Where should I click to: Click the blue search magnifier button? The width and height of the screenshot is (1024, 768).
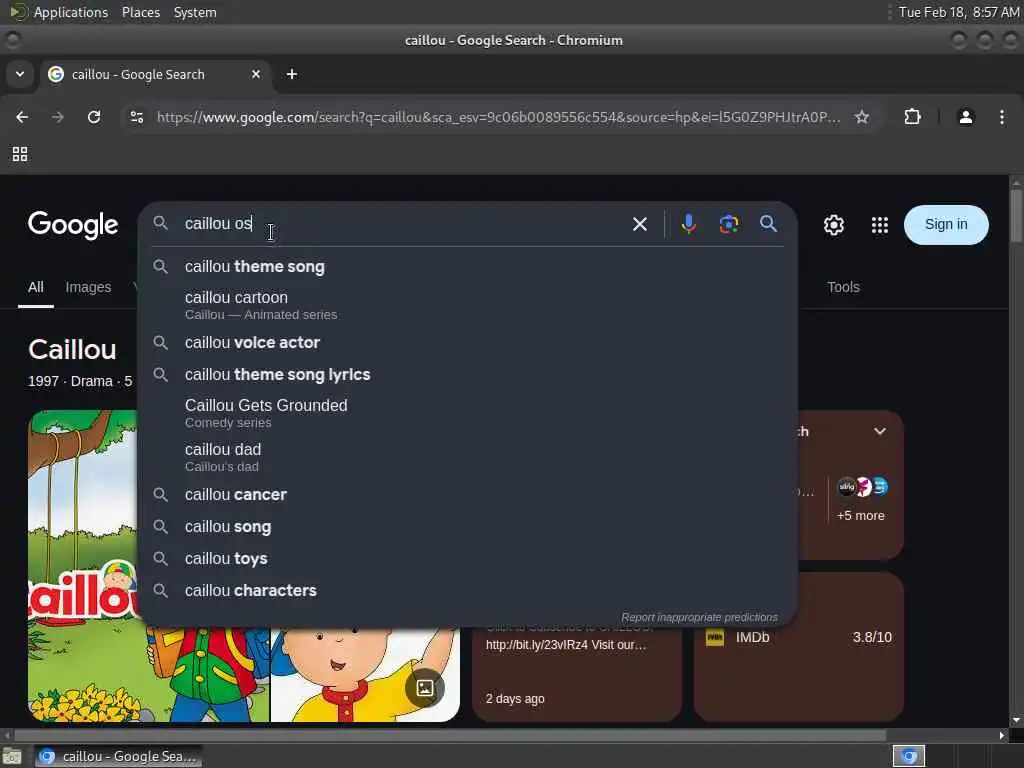[768, 224]
